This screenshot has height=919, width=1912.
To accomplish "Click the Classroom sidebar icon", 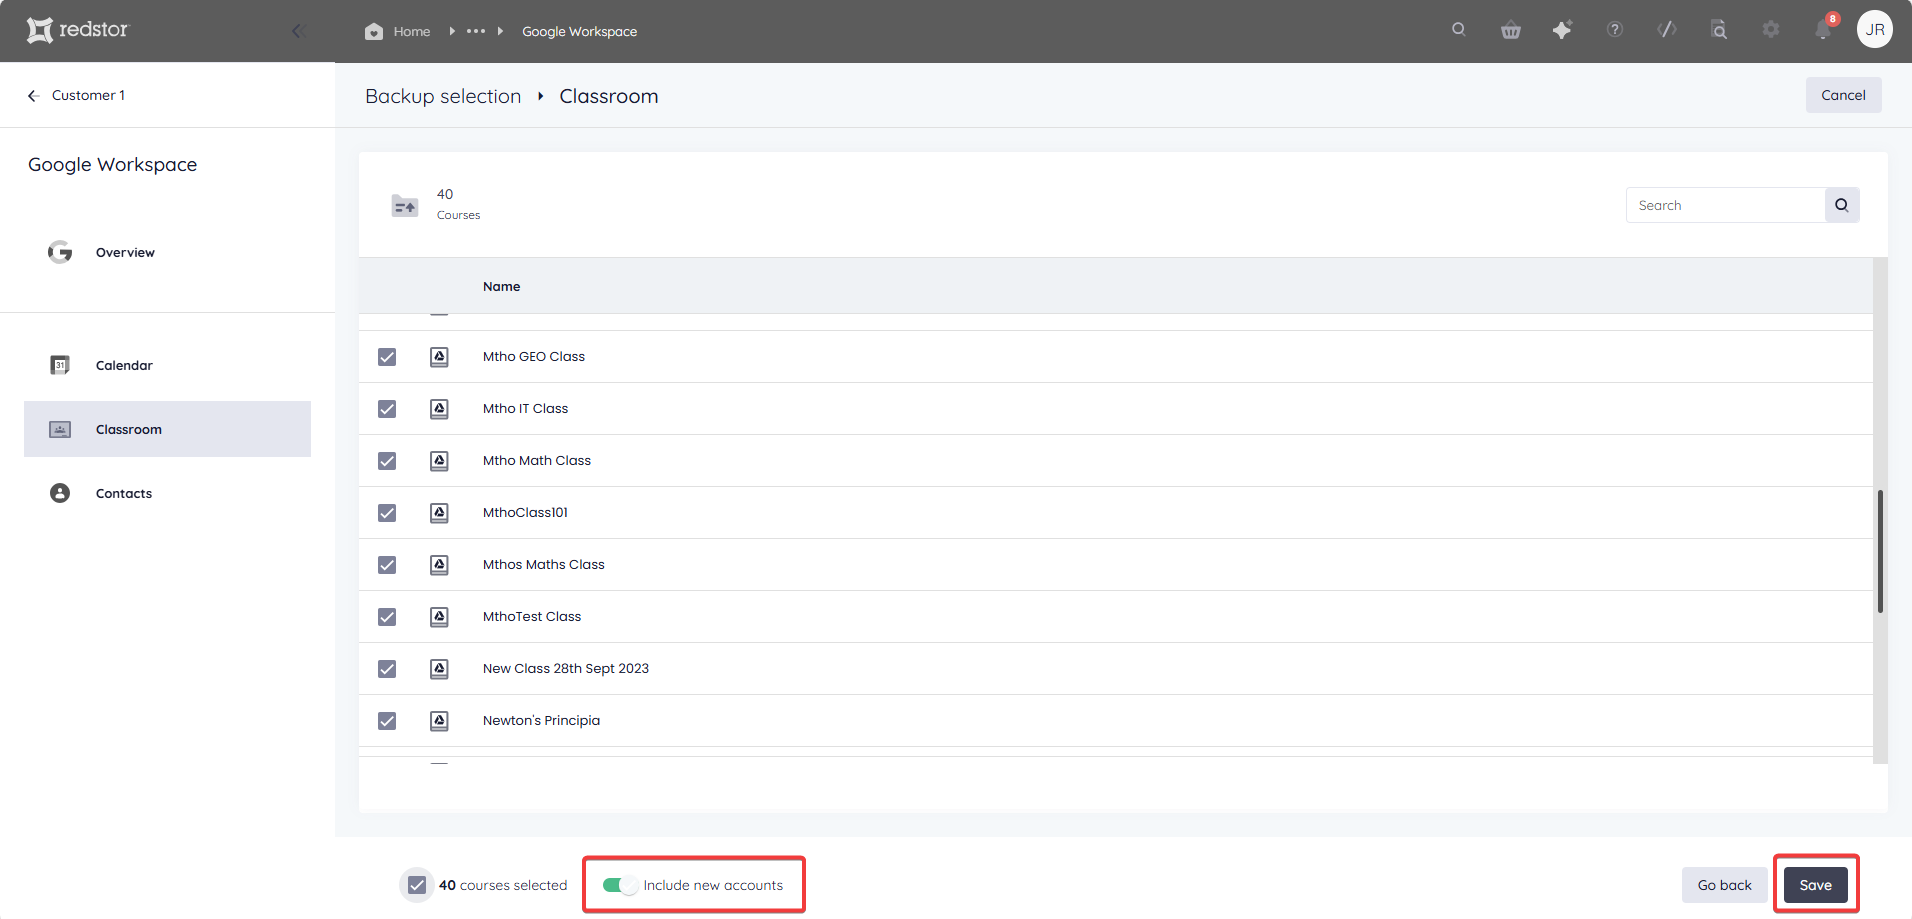I will [x=60, y=429].
